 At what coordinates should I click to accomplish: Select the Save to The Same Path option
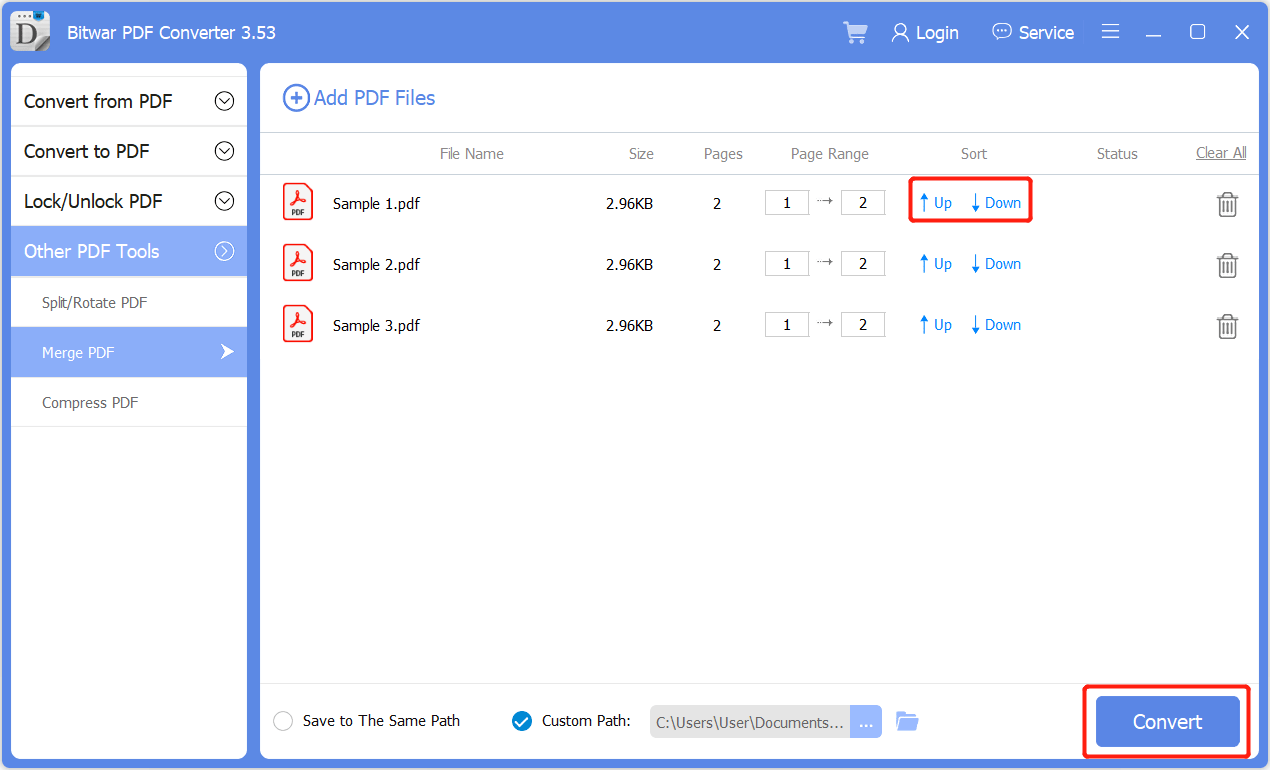[x=283, y=720]
